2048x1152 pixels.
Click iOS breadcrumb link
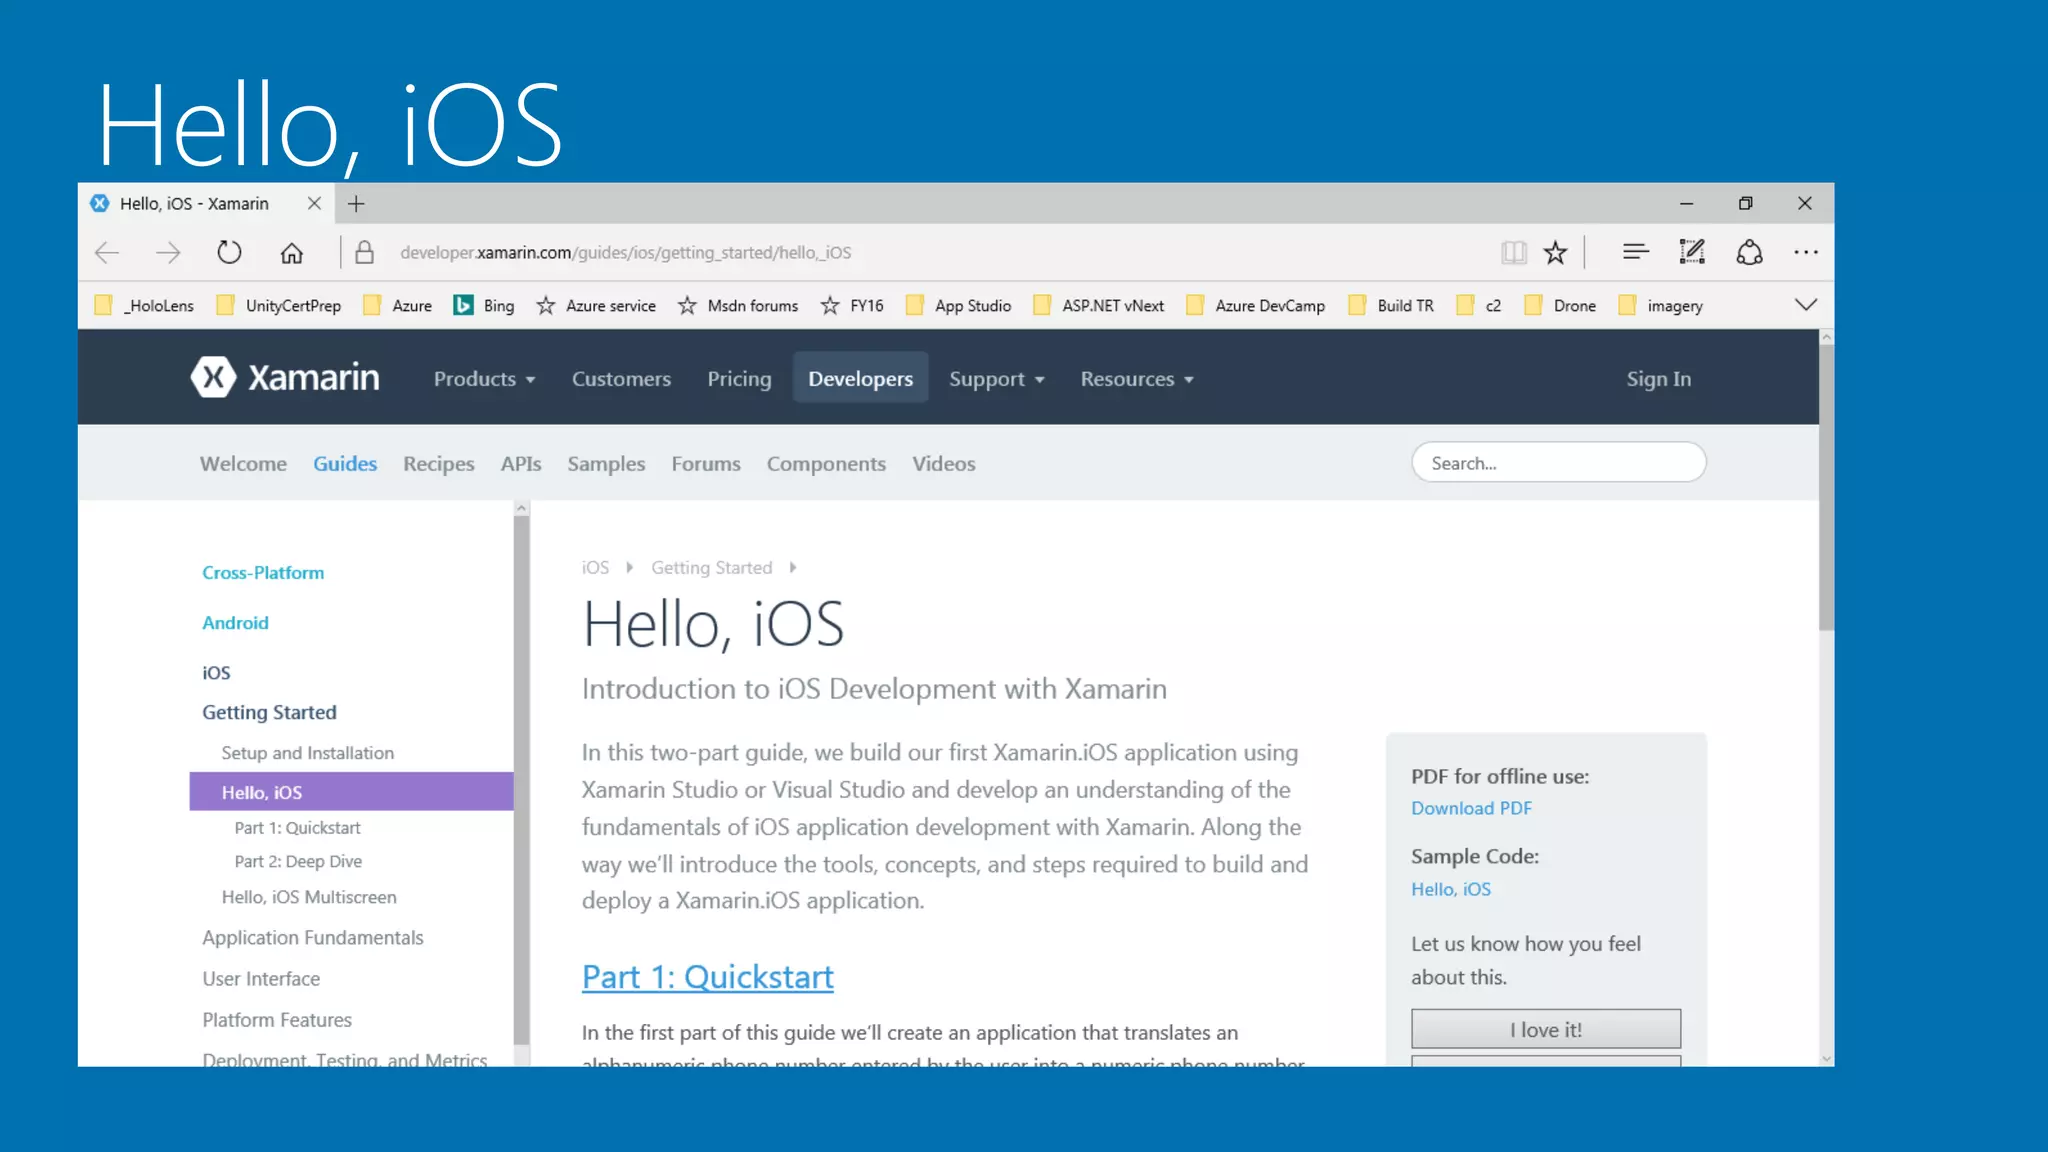point(595,568)
